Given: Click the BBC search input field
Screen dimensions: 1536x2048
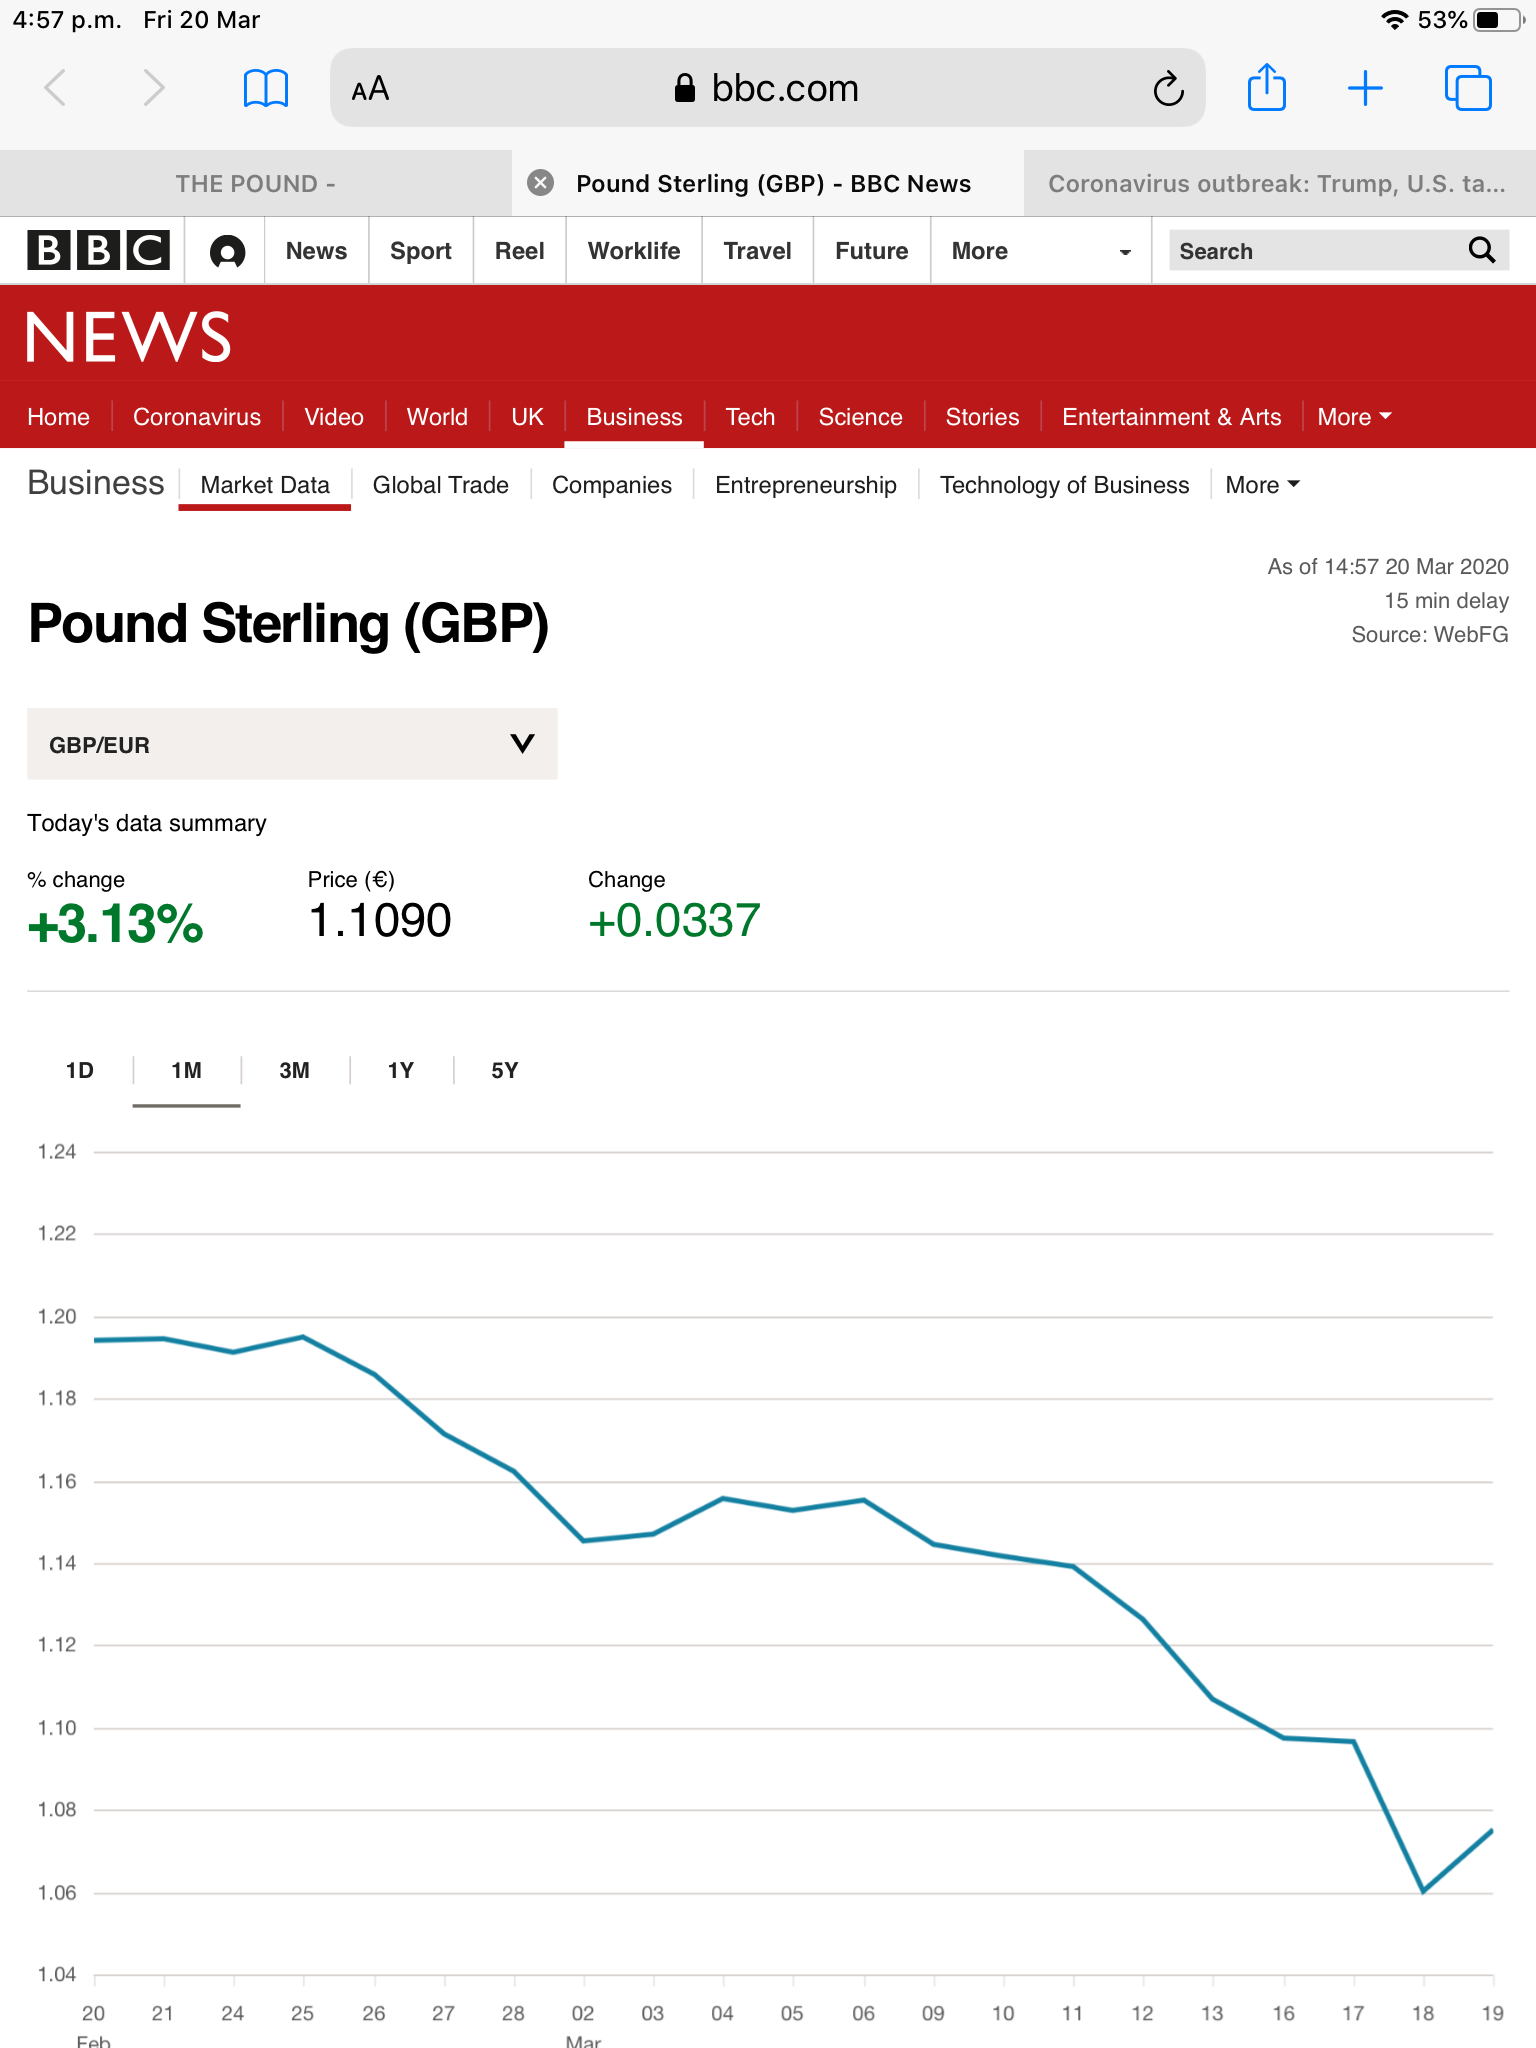Looking at the screenshot, I should point(1310,251).
